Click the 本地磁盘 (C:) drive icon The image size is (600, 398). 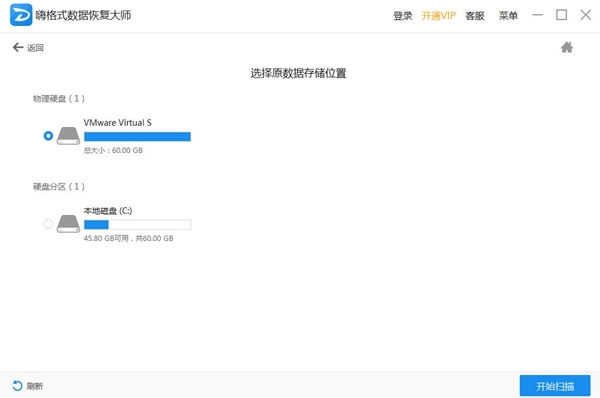point(68,224)
